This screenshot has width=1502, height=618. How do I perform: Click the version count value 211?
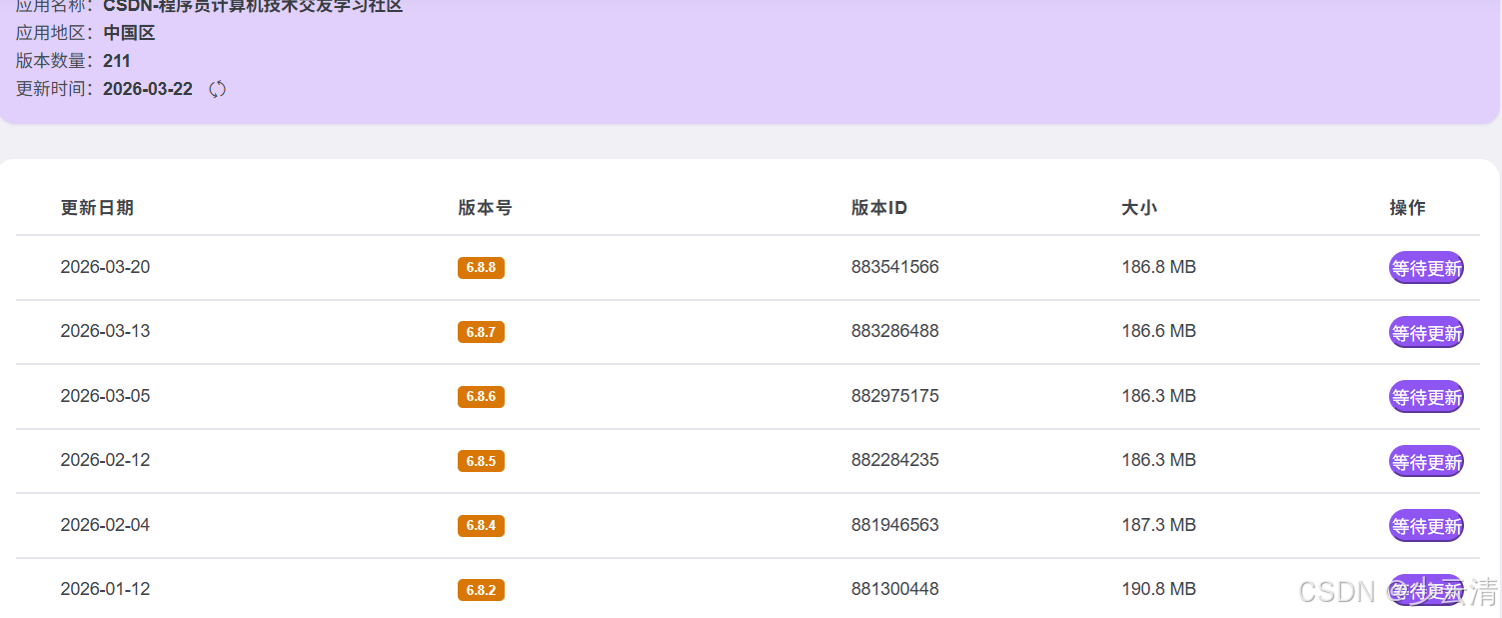tap(117, 61)
